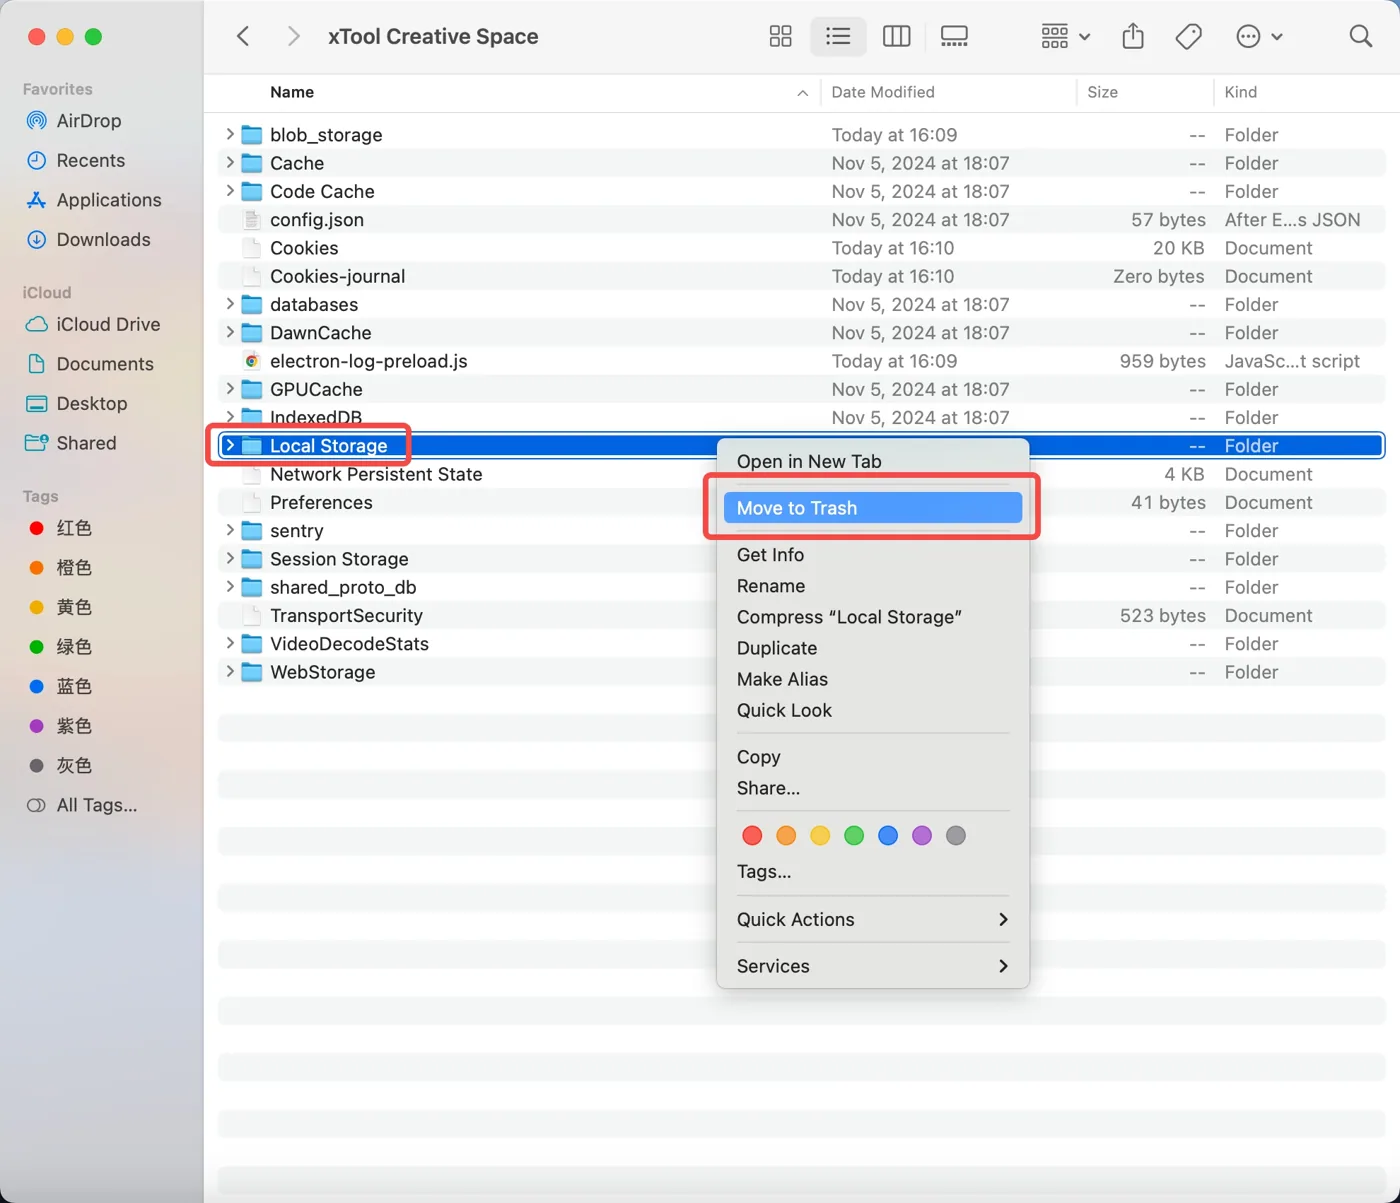Expand the DawnCache folder

tap(230, 332)
